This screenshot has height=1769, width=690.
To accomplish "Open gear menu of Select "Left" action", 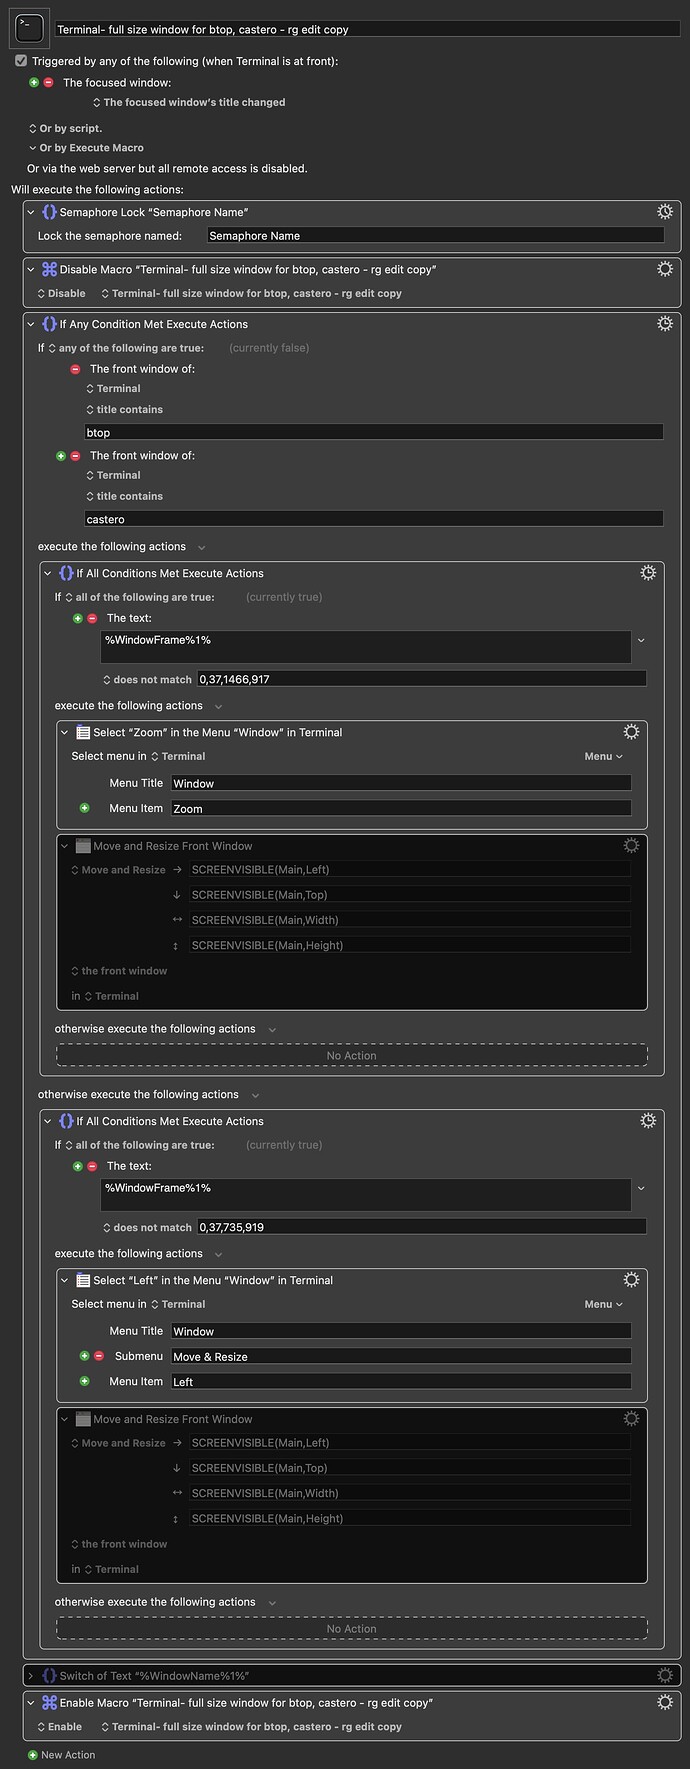I will [x=631, y=1280].
